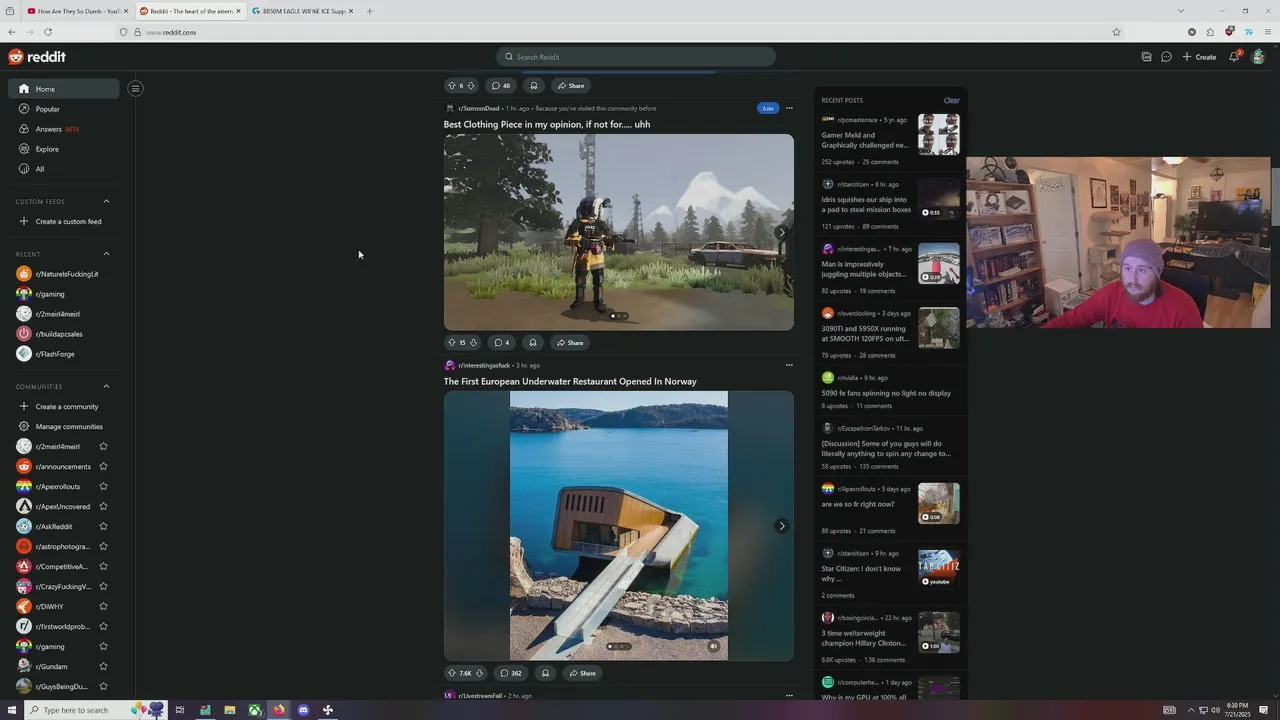Favorite r/gaming community with star
Viewport: 1280px width, 720px height.
pos(103,646)
